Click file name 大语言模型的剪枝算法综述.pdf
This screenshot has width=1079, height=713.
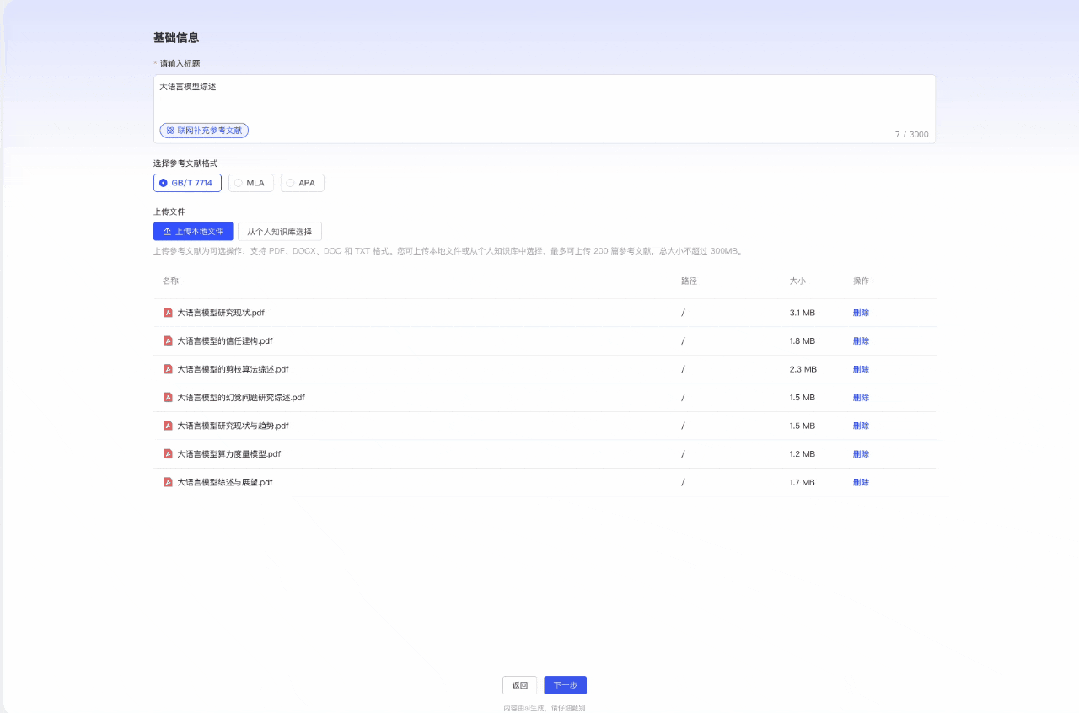(233, 369)
